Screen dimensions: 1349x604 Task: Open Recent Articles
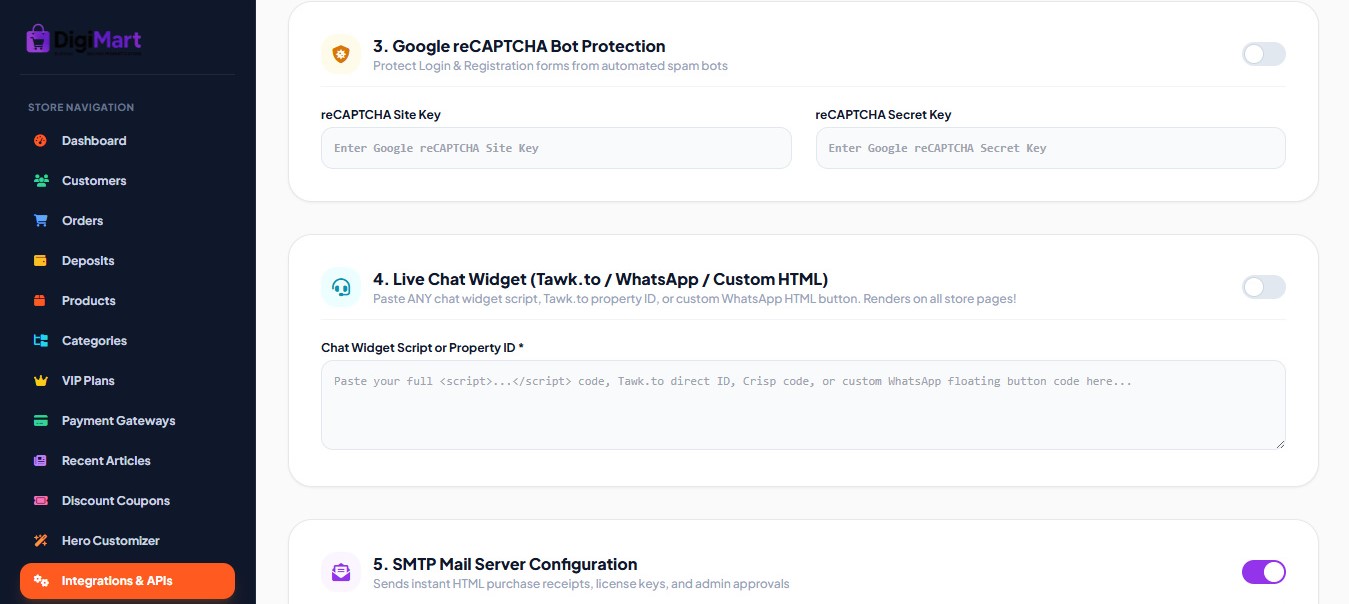click(x=127, y=461)
